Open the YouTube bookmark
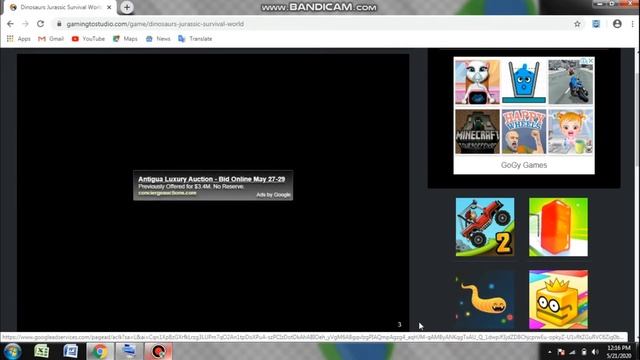The height and width of the screenshot is (360, 640). click(x=88, y=39)
